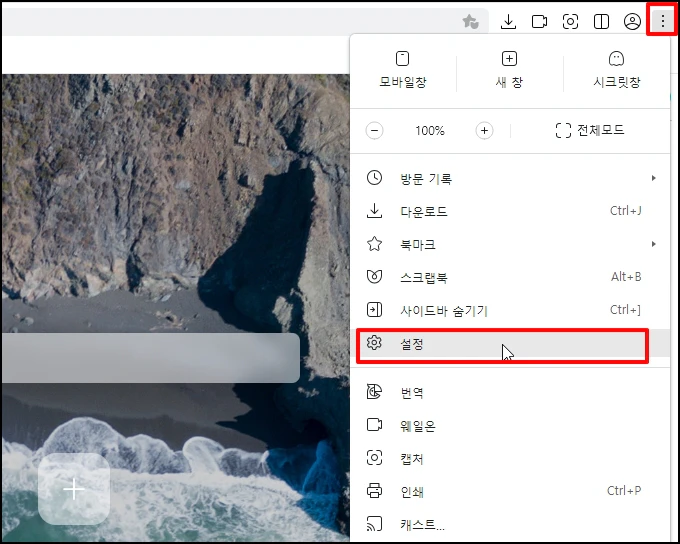Open the downloads toolbar icon
Screen dimensions: 680x544
508,21
